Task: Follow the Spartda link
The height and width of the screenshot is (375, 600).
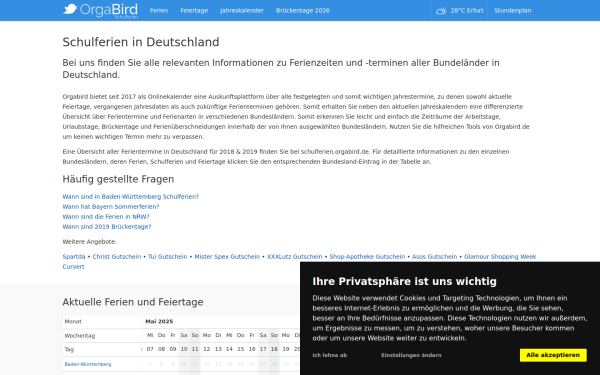Action: click(74, 257)
